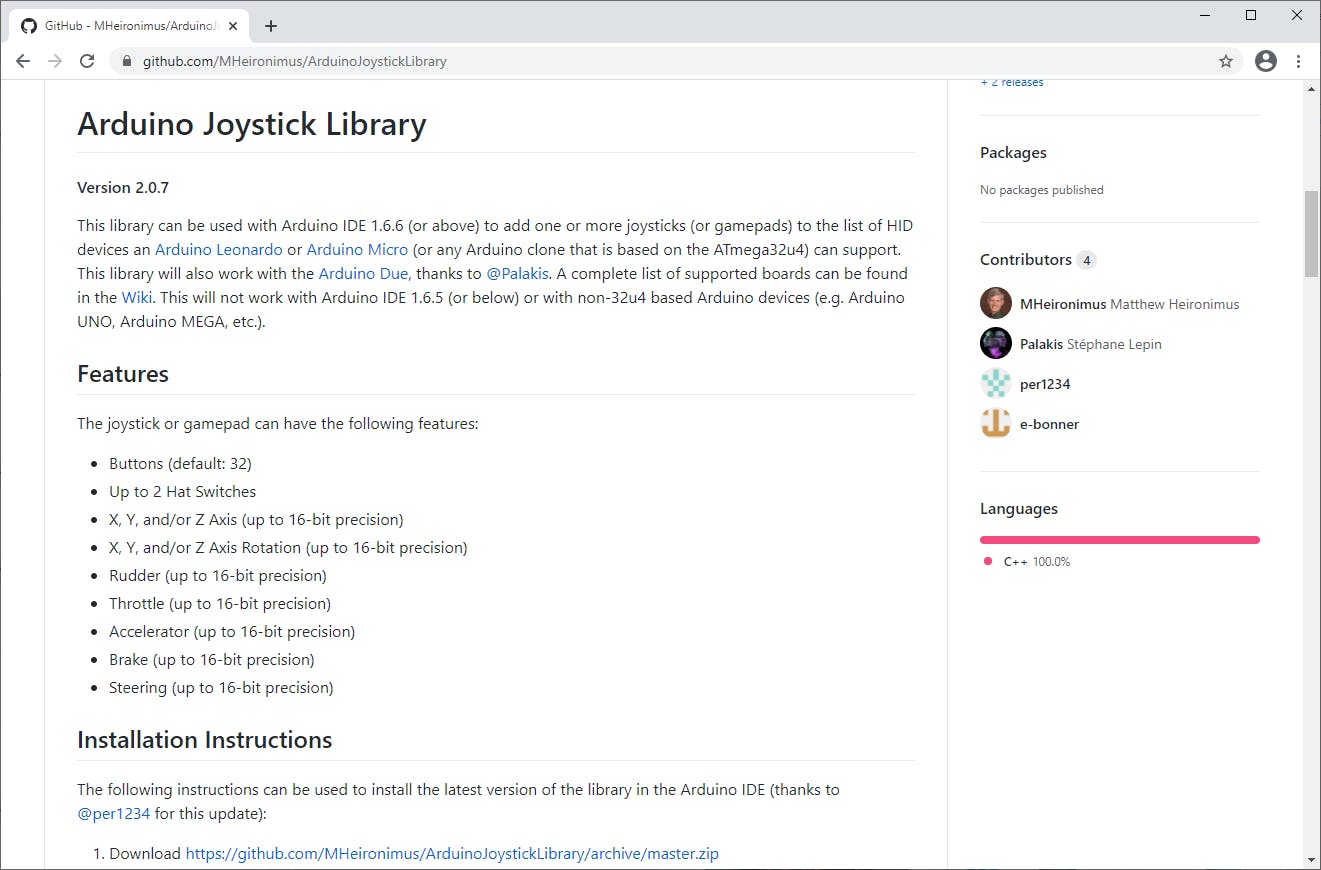Click in the address bar URL field
Screen dimensions: 1321x870
pos(600,61)
